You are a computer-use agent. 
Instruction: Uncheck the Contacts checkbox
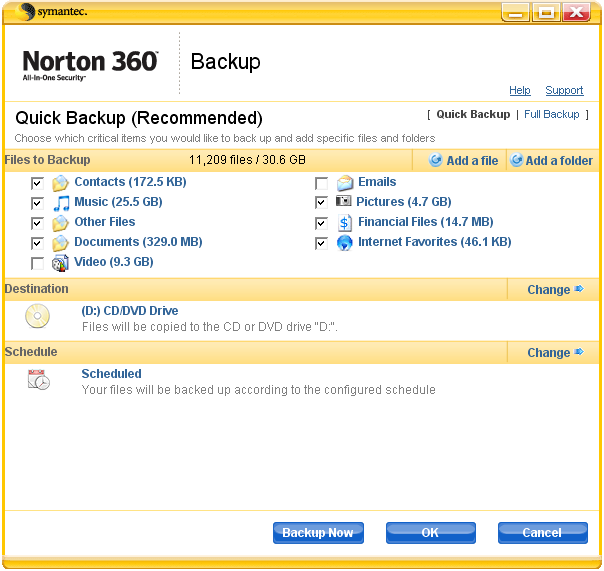click(x=37, y=183)
